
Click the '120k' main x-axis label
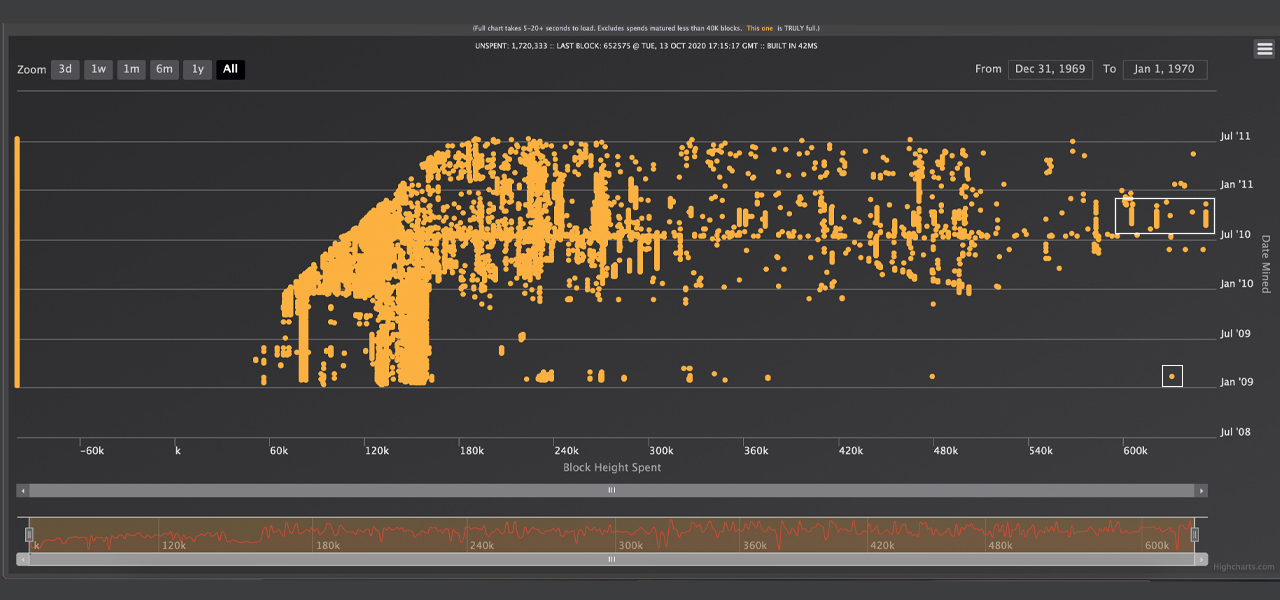(377, 451)
